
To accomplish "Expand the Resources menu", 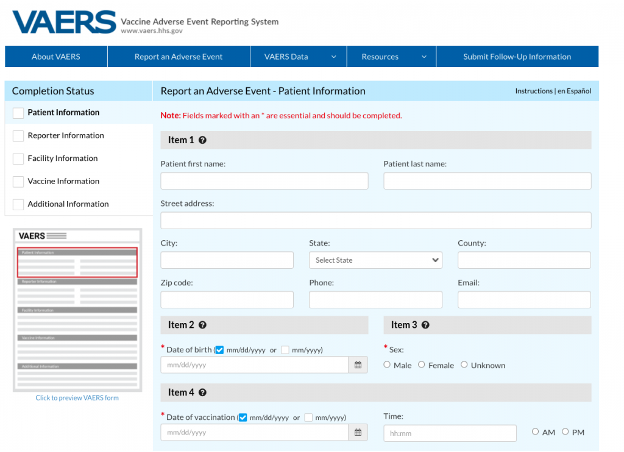I will pos(391,57).
